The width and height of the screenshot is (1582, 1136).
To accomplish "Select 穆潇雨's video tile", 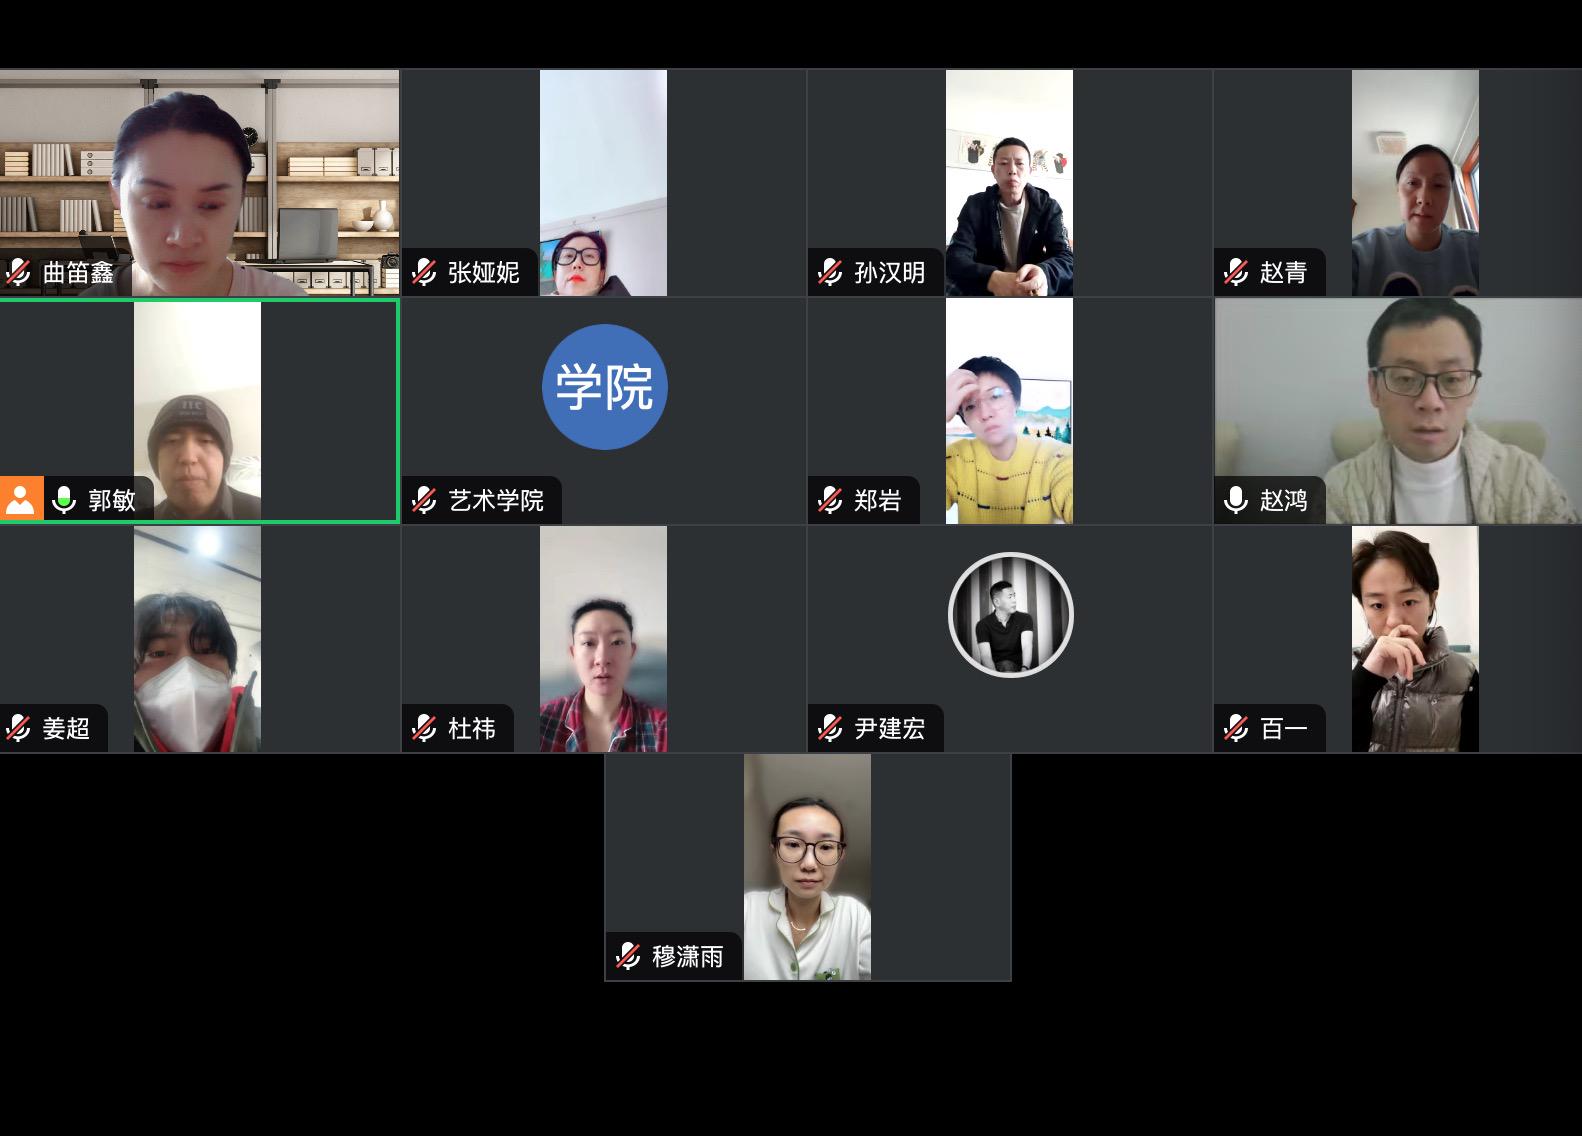I will click(808, 867).
